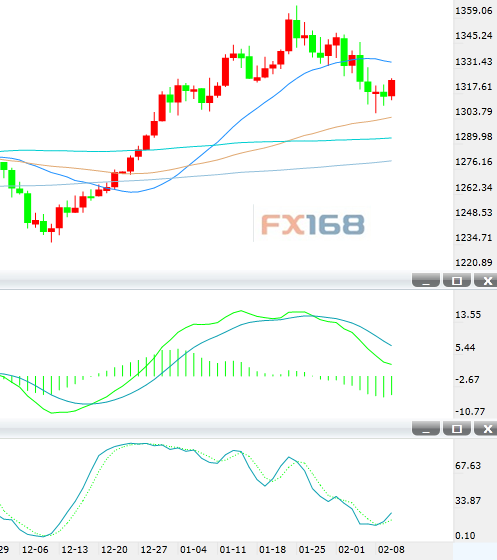This screenshot has height=560, width=497.
Task: Click the 0.10 stochastic axis value
Action: [x=465, y=536]
